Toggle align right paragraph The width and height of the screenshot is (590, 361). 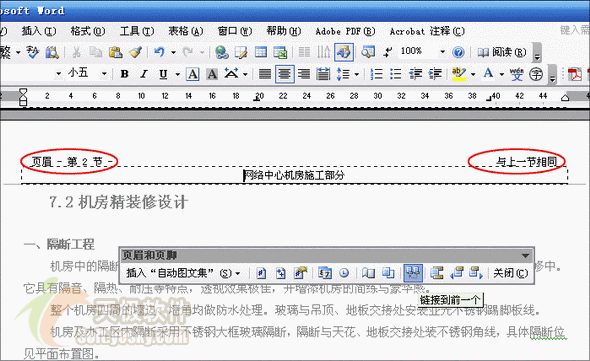[x=304, y=74]
